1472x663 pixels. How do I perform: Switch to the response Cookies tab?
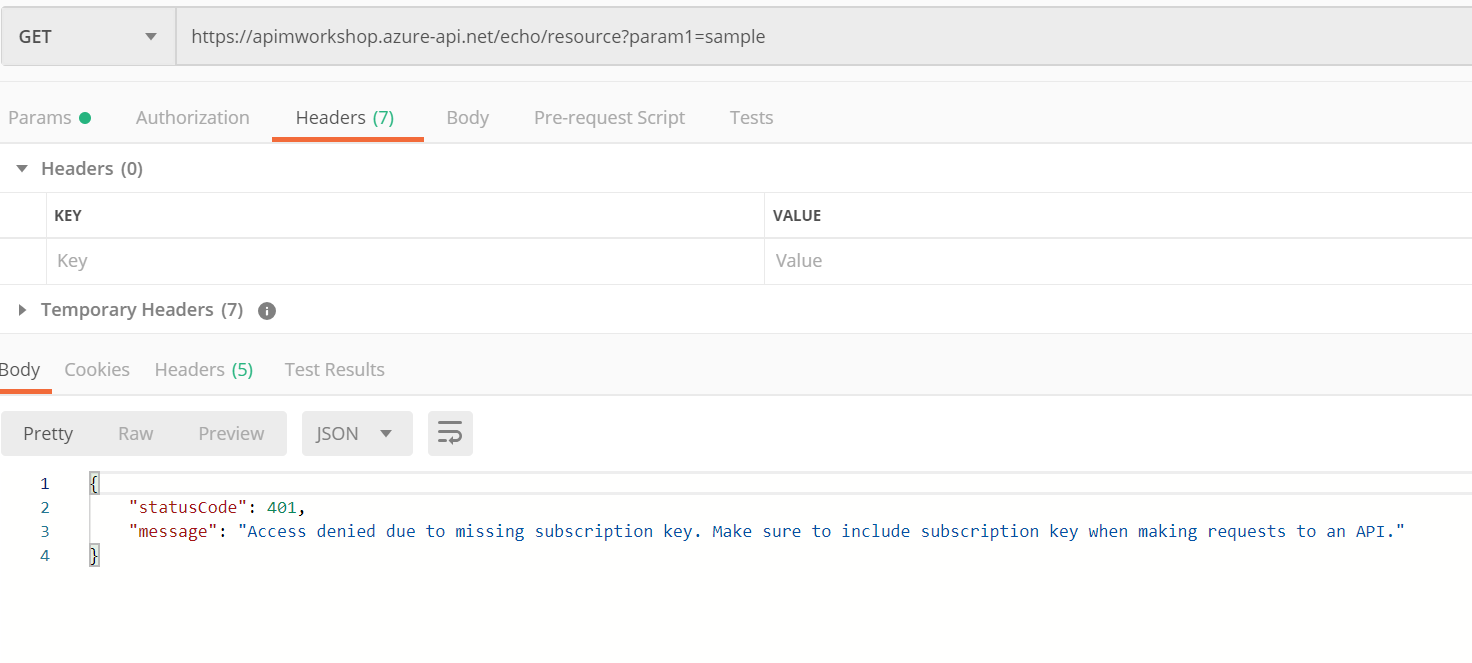click(97, 370)
